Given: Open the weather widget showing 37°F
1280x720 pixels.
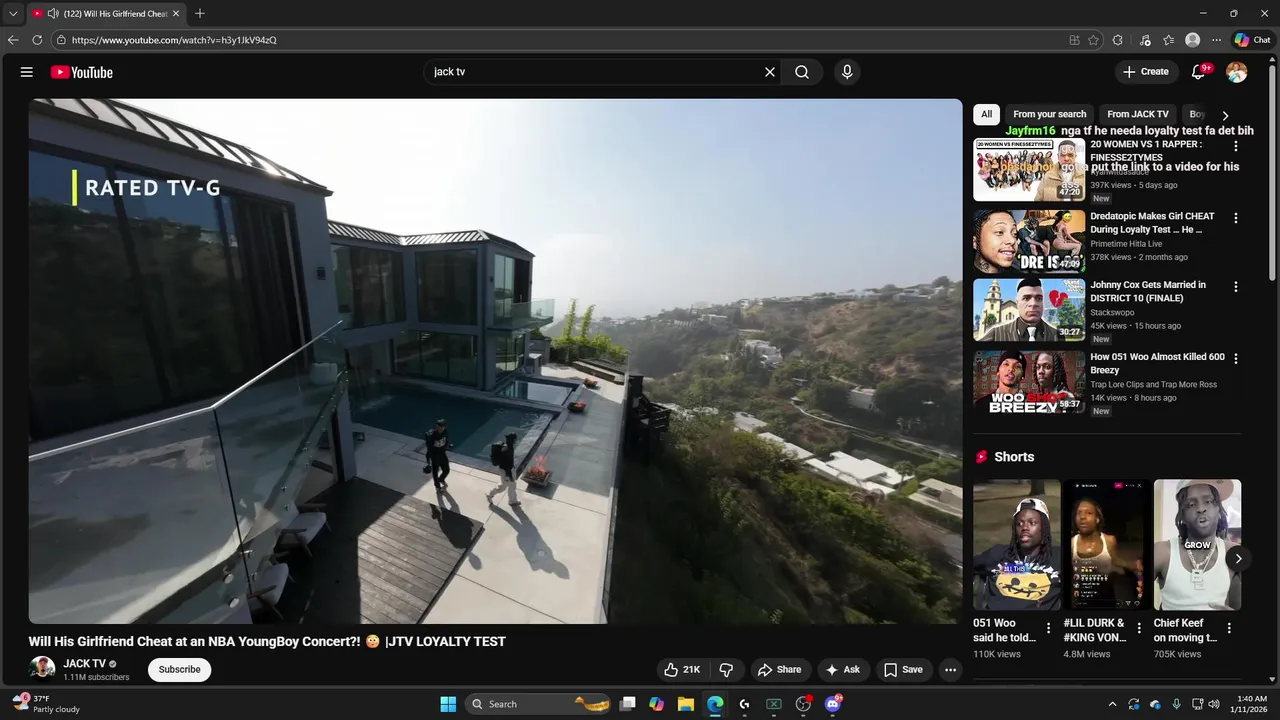Looking at the screenshot, I should click(46, 704).
